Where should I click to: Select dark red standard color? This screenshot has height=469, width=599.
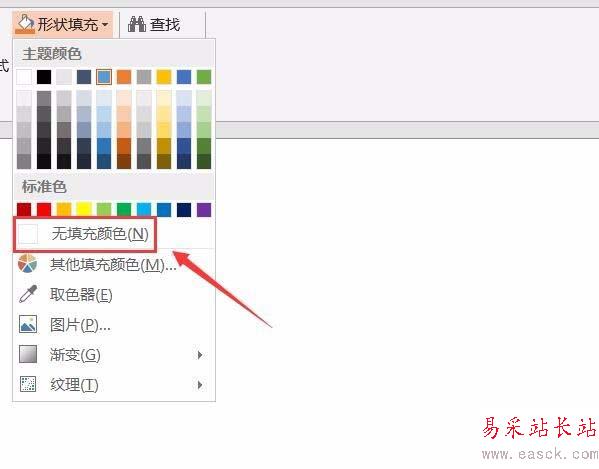pos(24,210)
